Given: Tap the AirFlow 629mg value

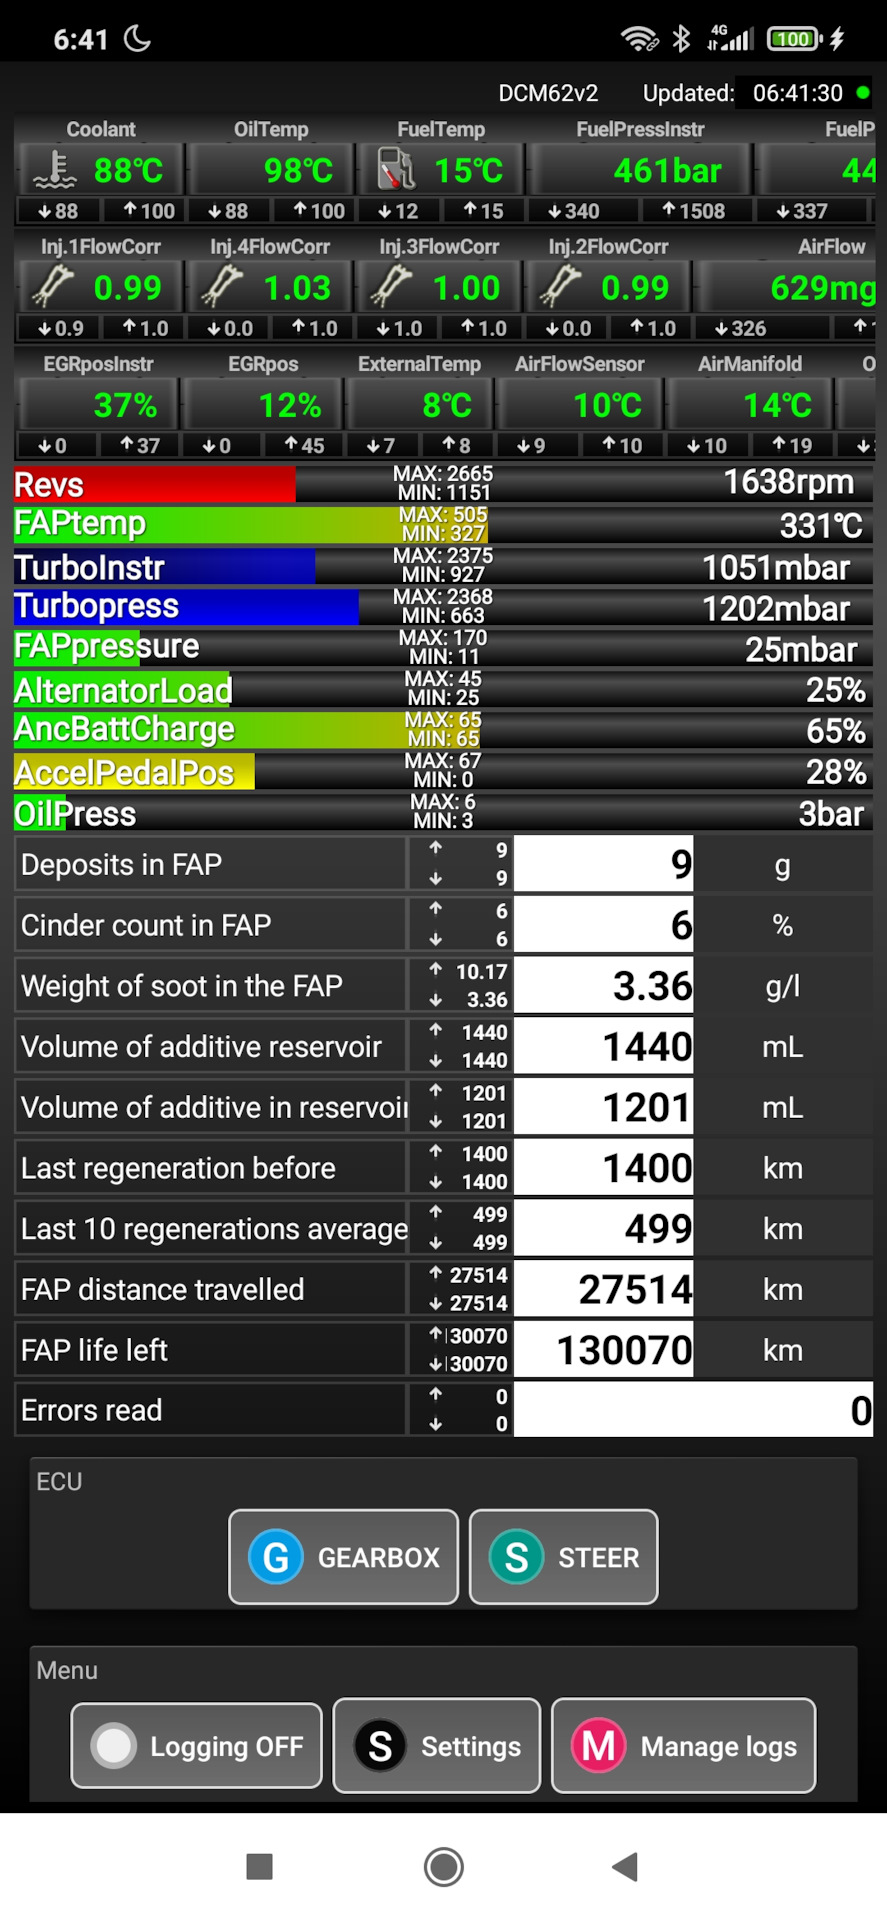Looking at the screenshot, I should [823, 288].
